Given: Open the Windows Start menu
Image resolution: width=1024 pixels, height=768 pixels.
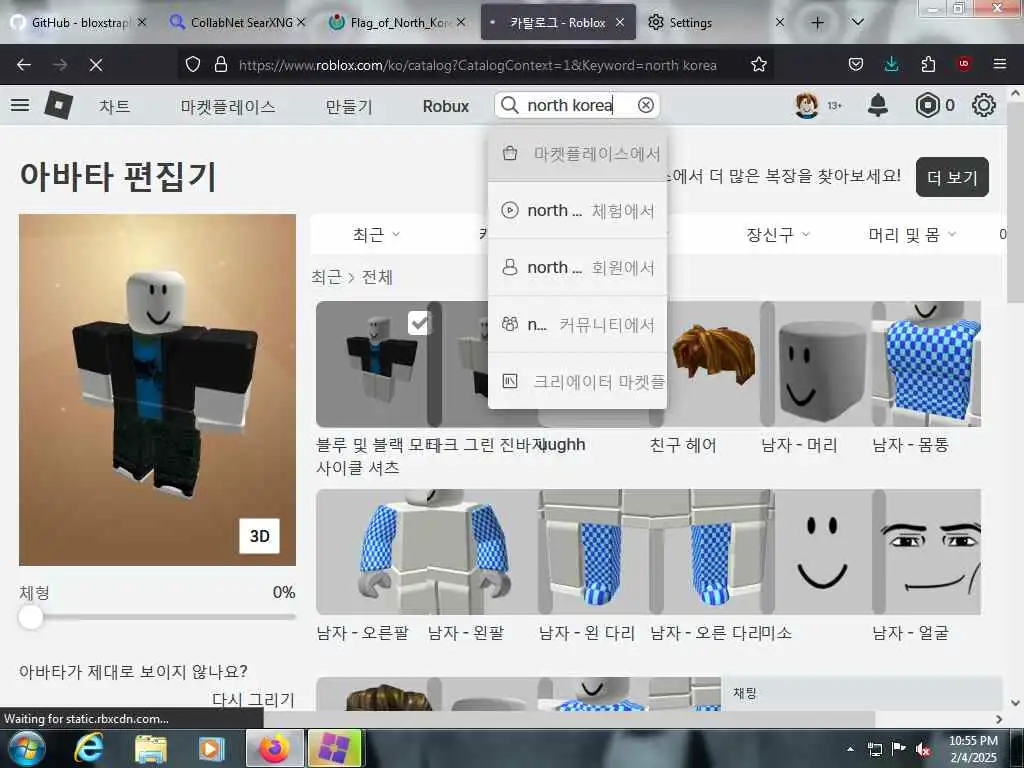Looking at the screenshot, I should [x=26, y=748].
